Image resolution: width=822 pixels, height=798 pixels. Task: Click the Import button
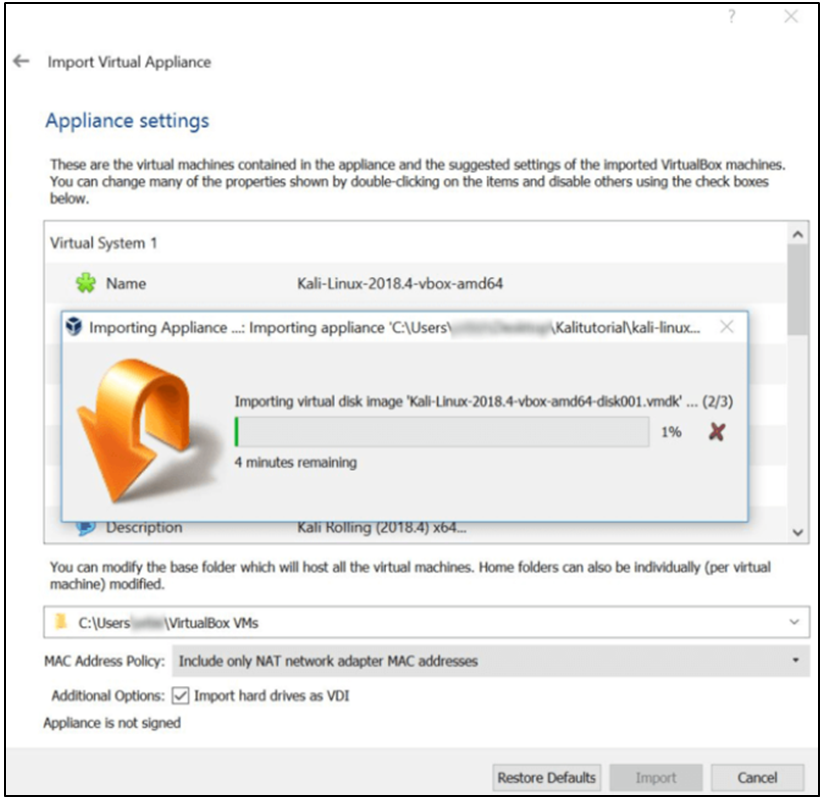(x=655, y=777)
